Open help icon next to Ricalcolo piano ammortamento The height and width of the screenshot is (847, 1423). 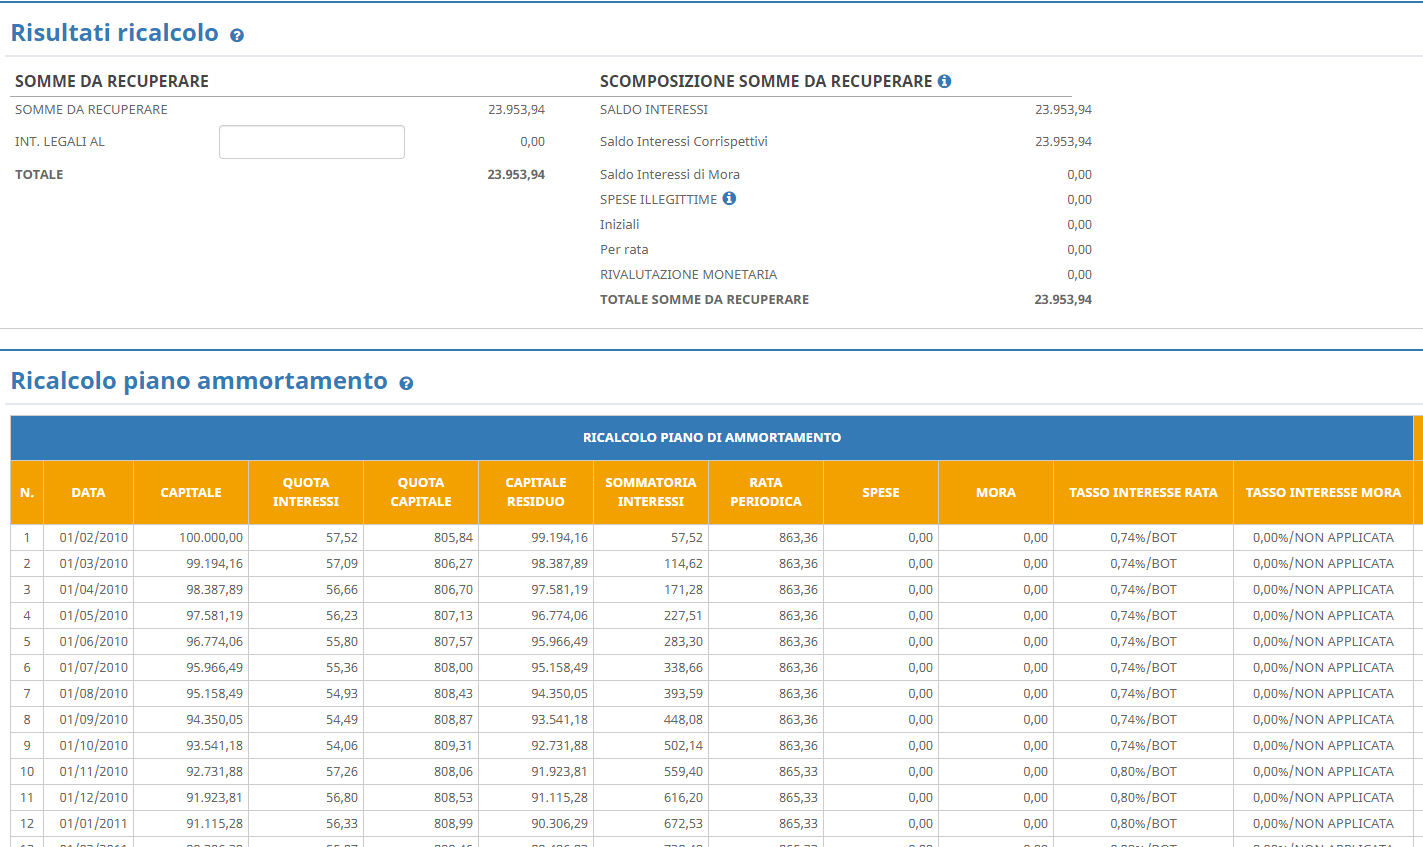(x=406, y=383)
